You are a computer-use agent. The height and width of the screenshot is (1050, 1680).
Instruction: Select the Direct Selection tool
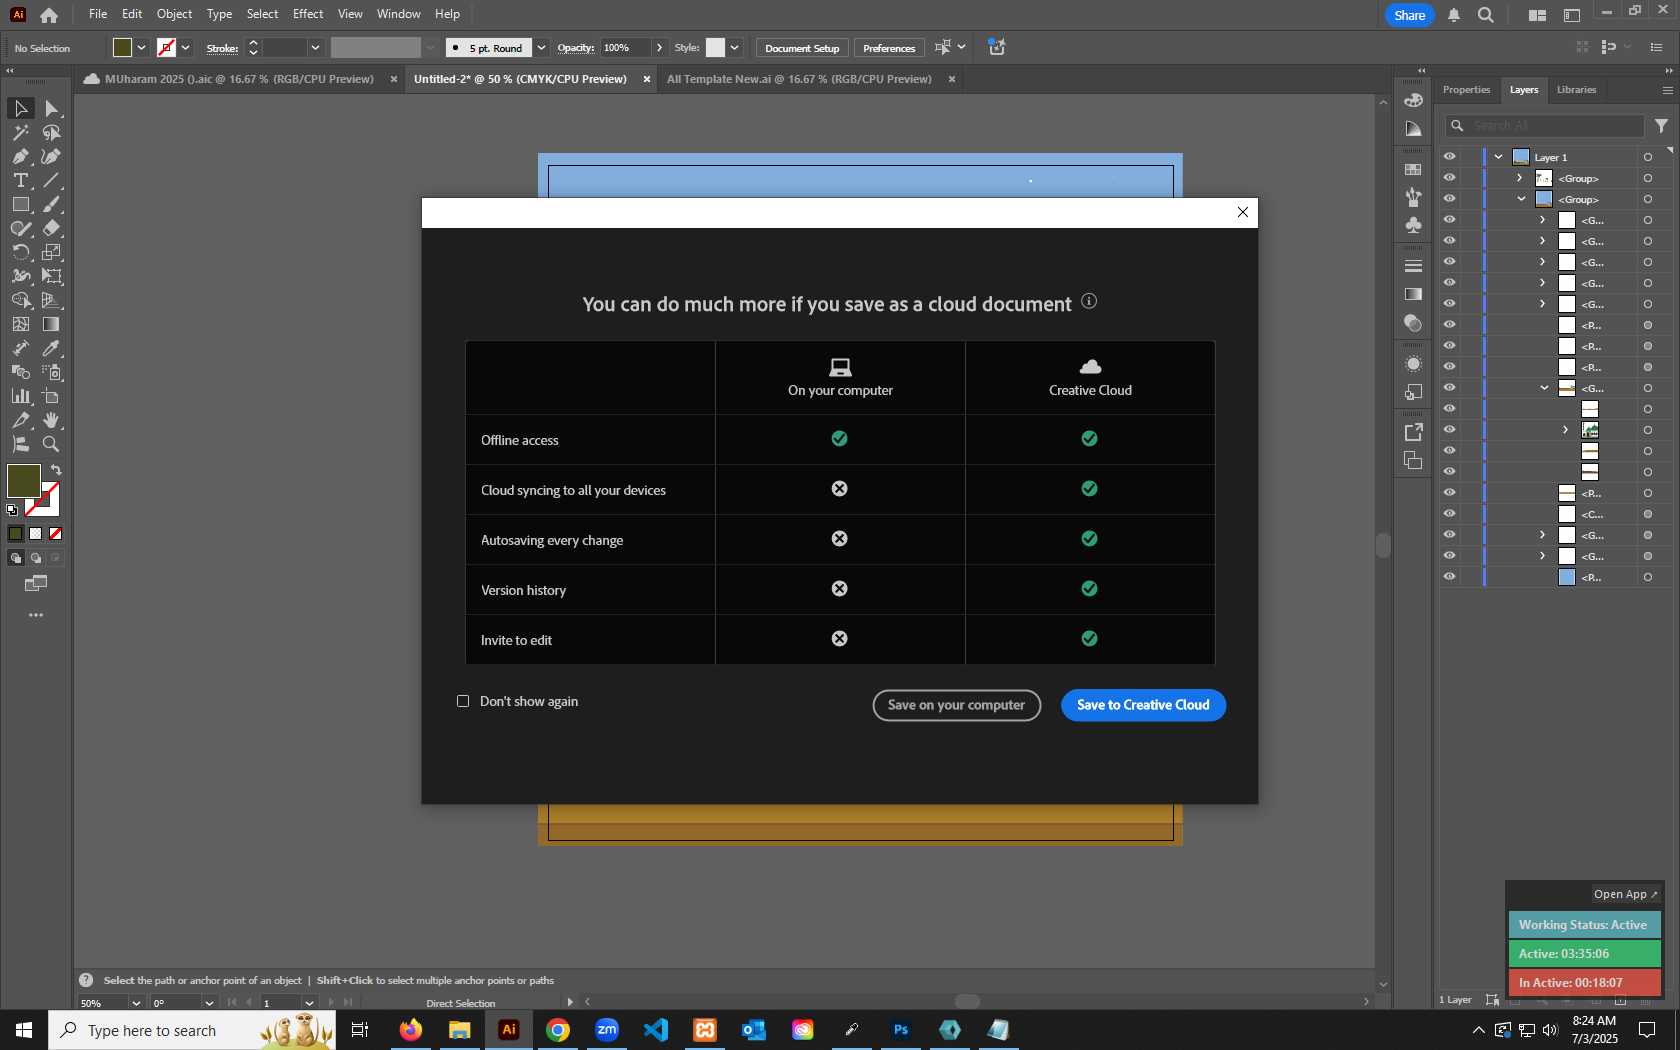pos(52,108)
